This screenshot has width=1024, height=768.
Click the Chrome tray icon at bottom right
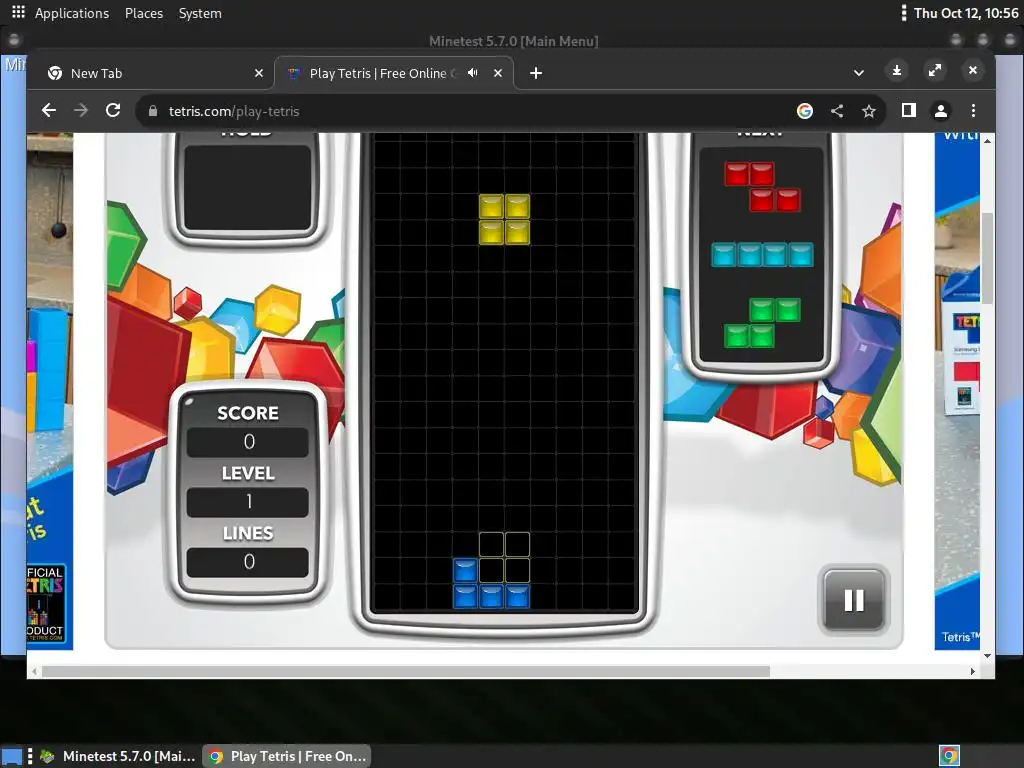949,756
